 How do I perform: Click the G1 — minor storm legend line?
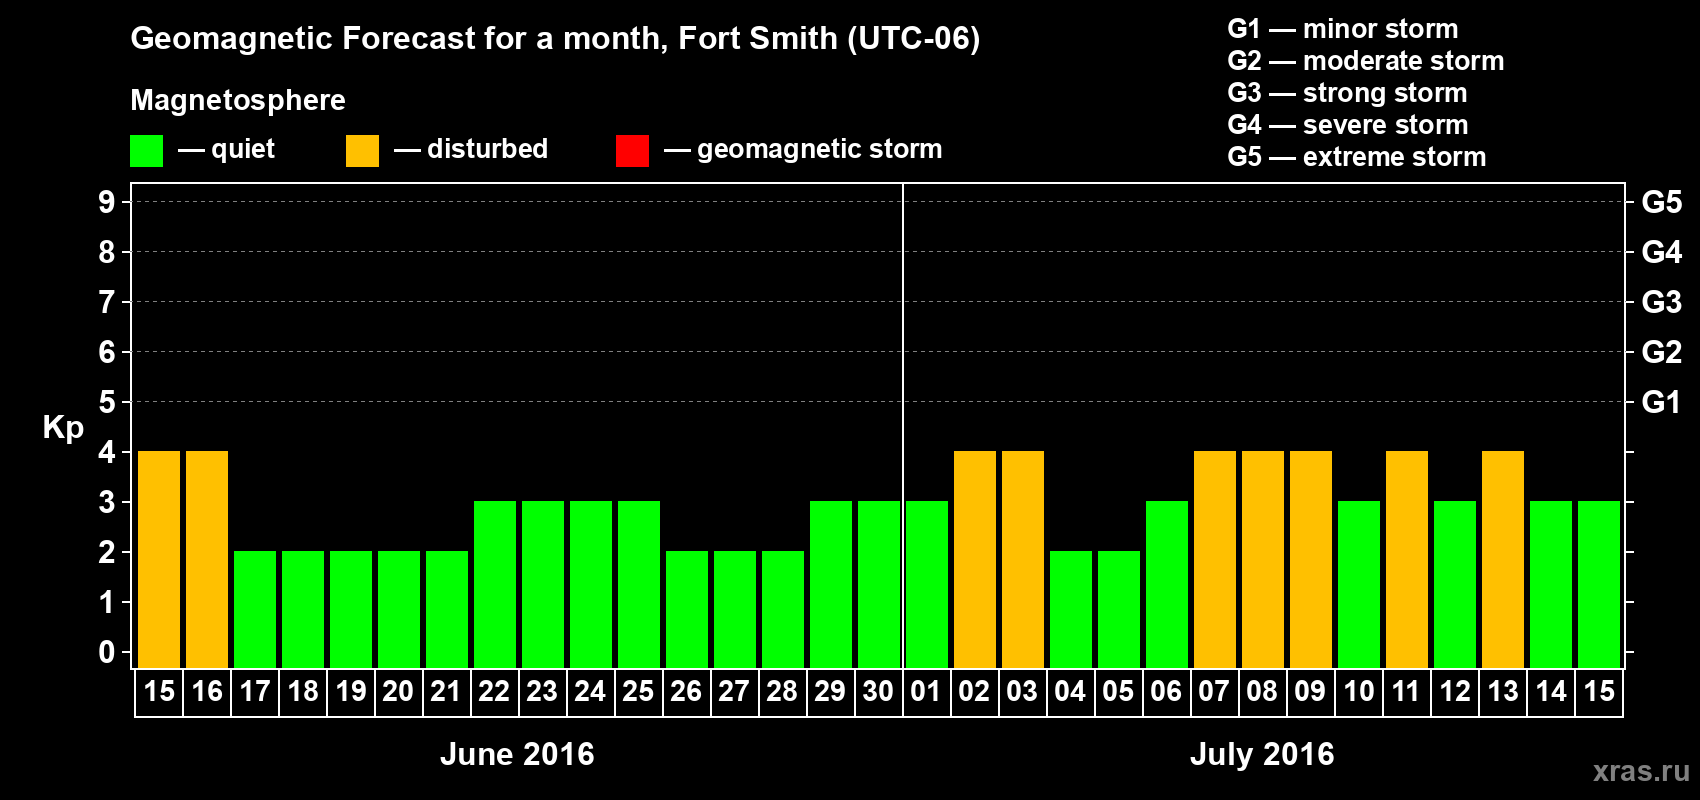tap(1343, 29)
